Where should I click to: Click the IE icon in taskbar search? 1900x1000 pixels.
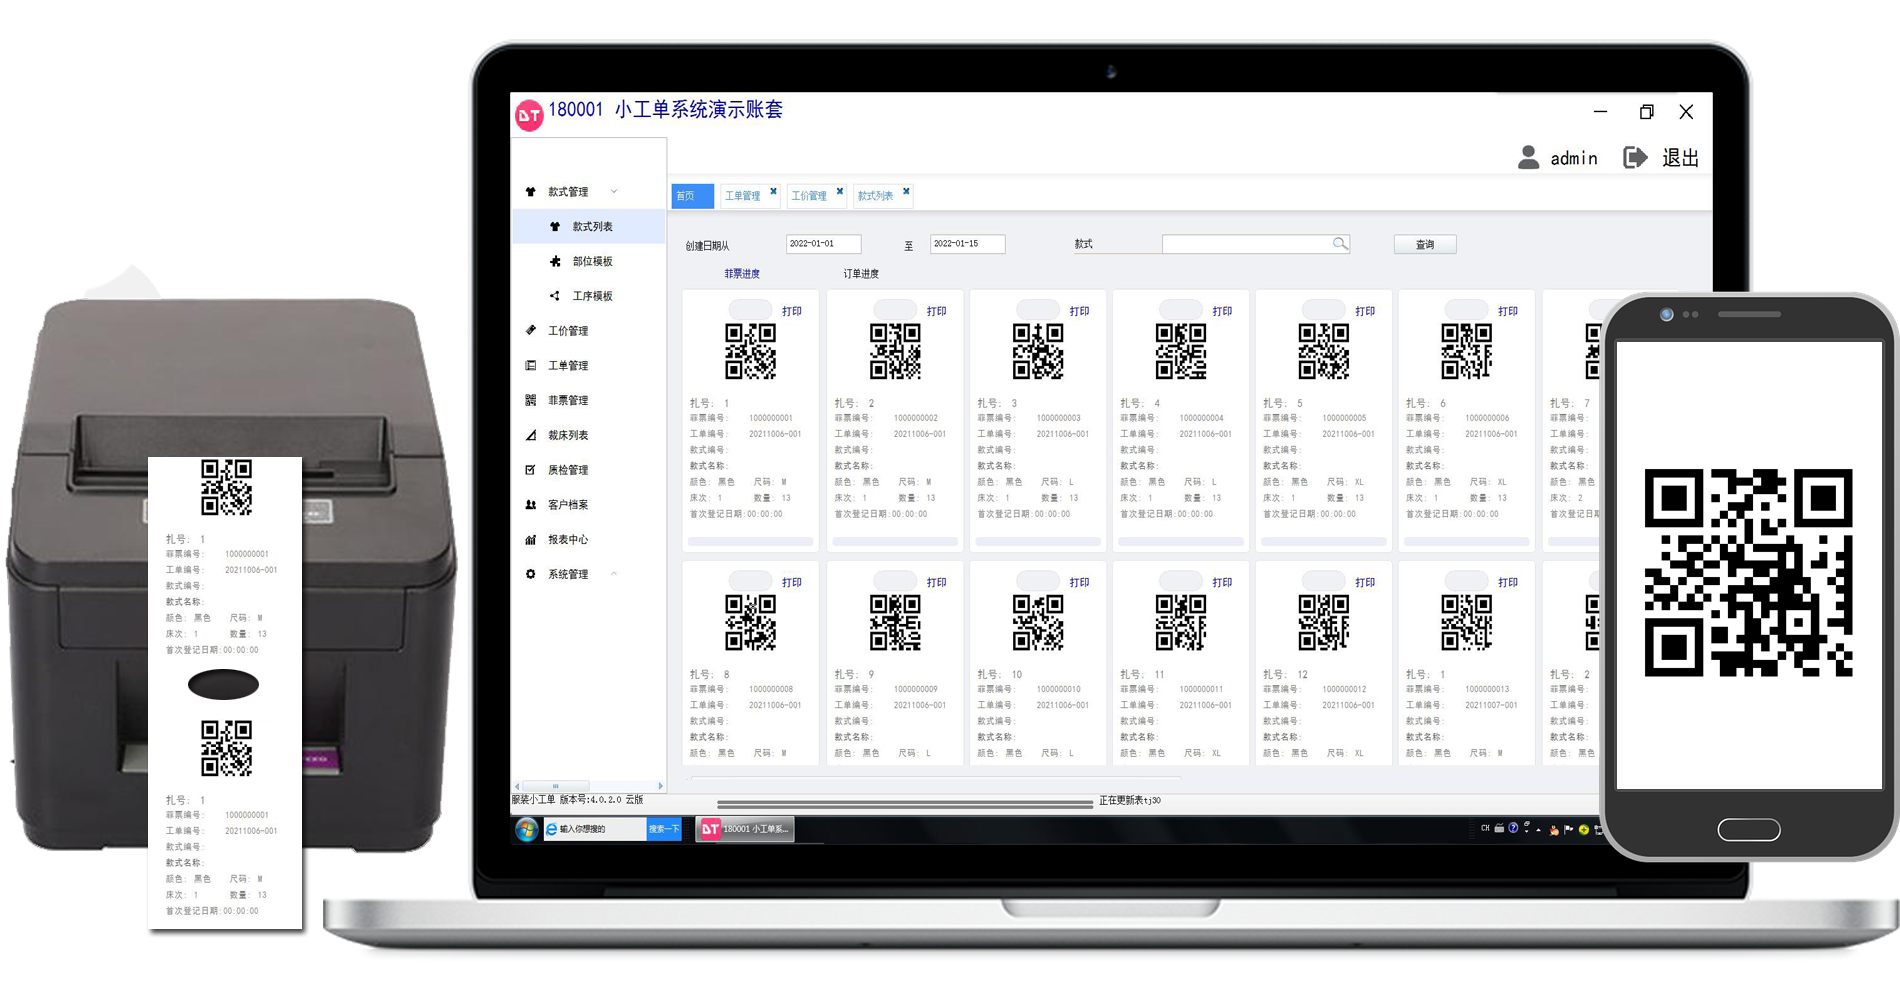pyautogui.click(x=551, y=829)
